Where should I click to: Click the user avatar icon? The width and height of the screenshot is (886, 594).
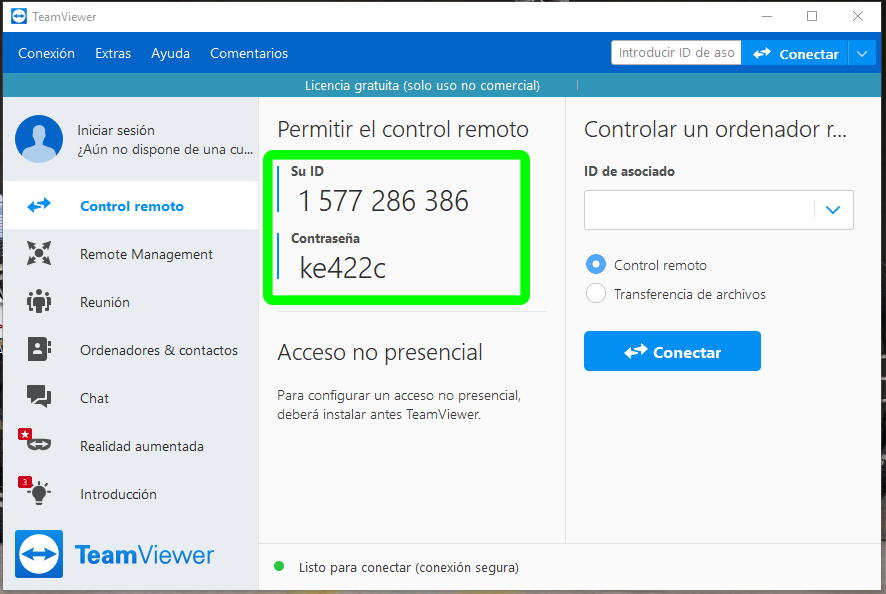(x=39, y=139)
